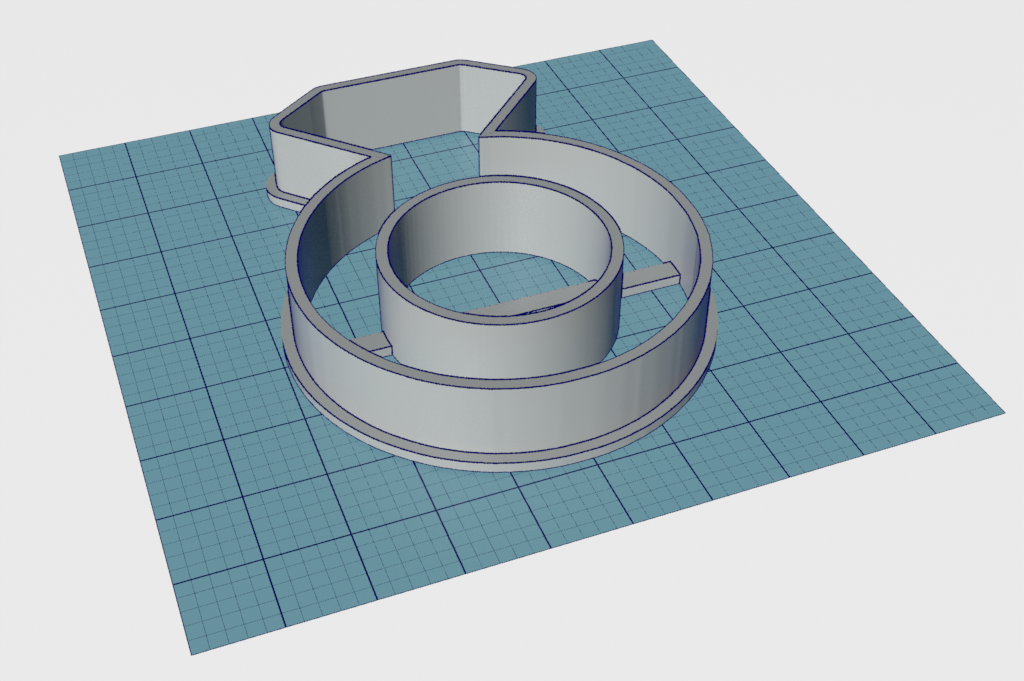This screenshot has width=1024, height=681.
Task: Click the far corner of the grid plate
Action: tap(652, 41)
